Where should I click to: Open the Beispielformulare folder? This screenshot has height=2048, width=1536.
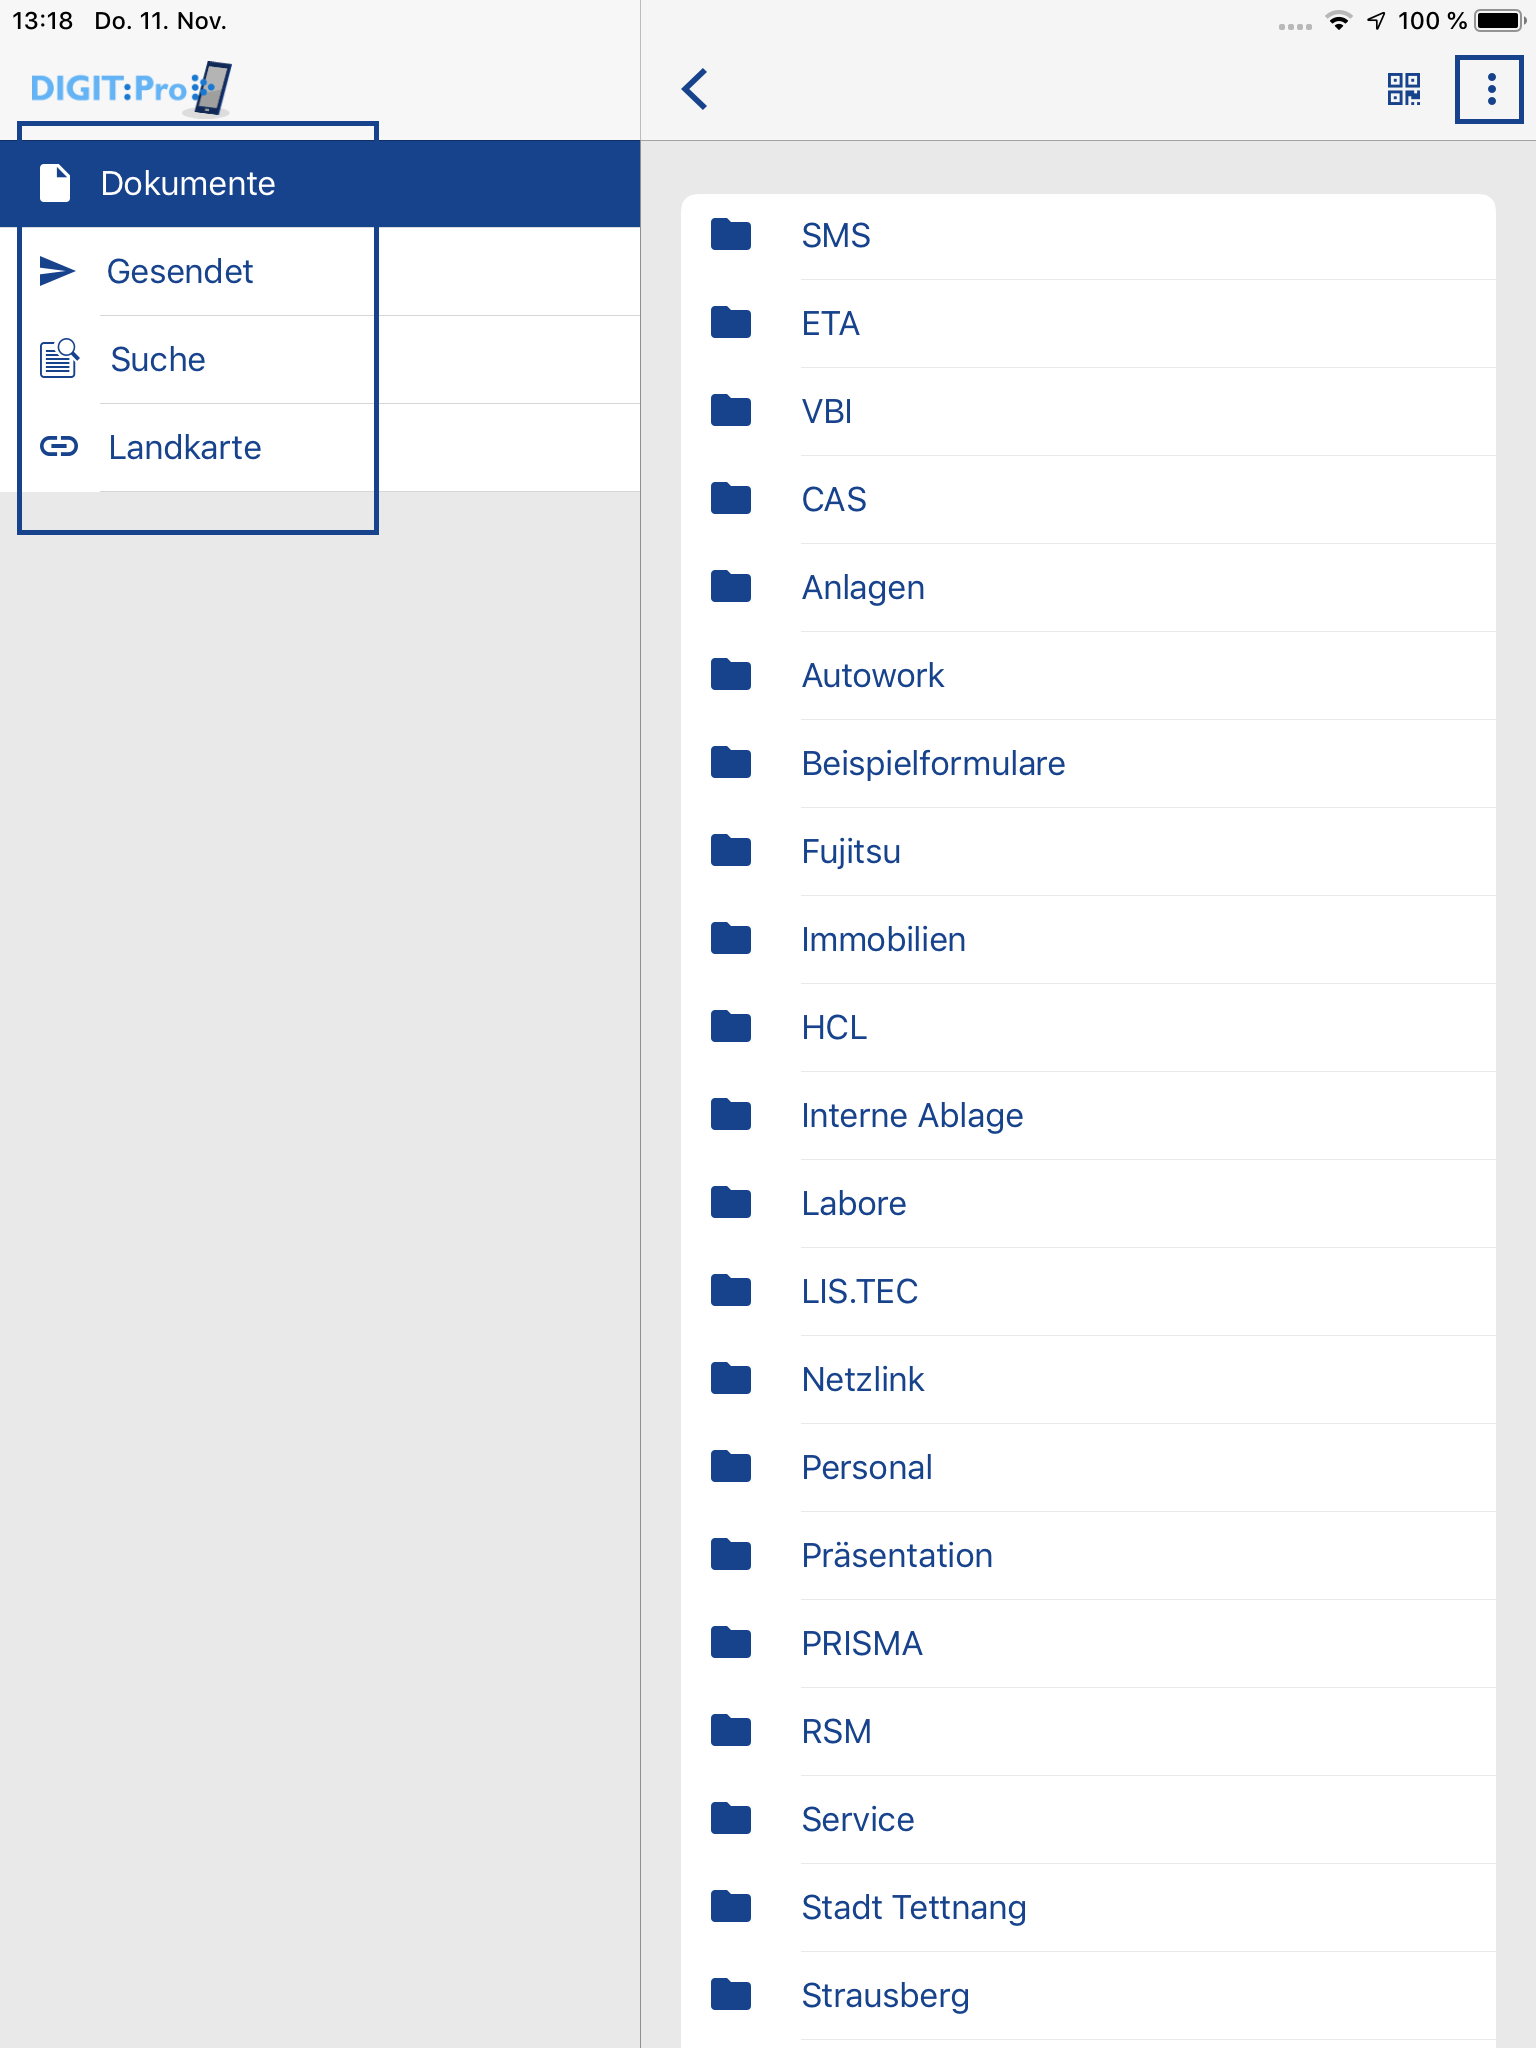(933, 764)
